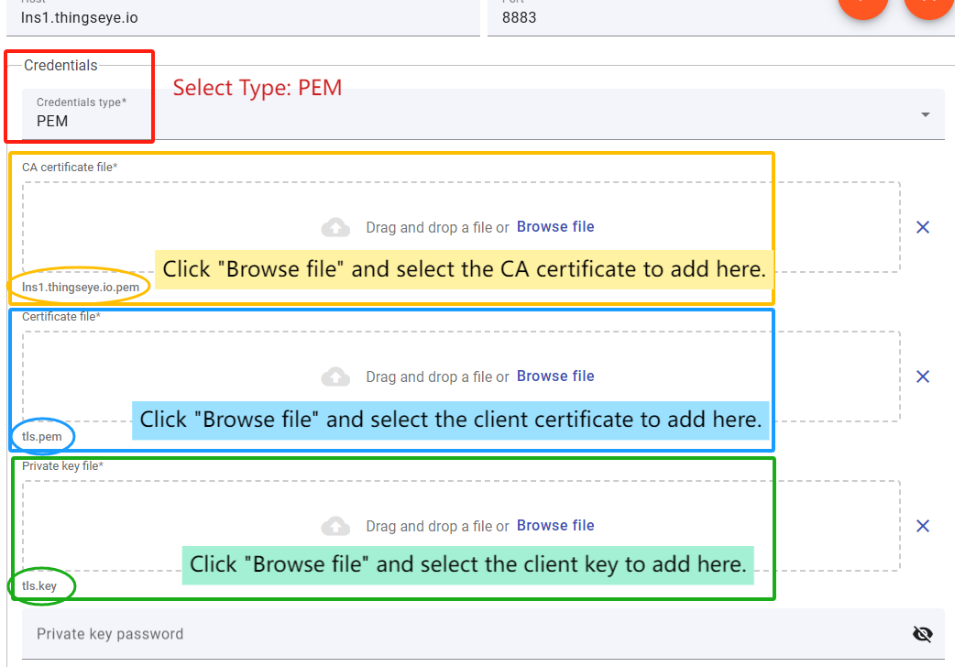
Task: Click the 'Drag and drop a file or' text for Private key
Action: click(x=437, y=526)
